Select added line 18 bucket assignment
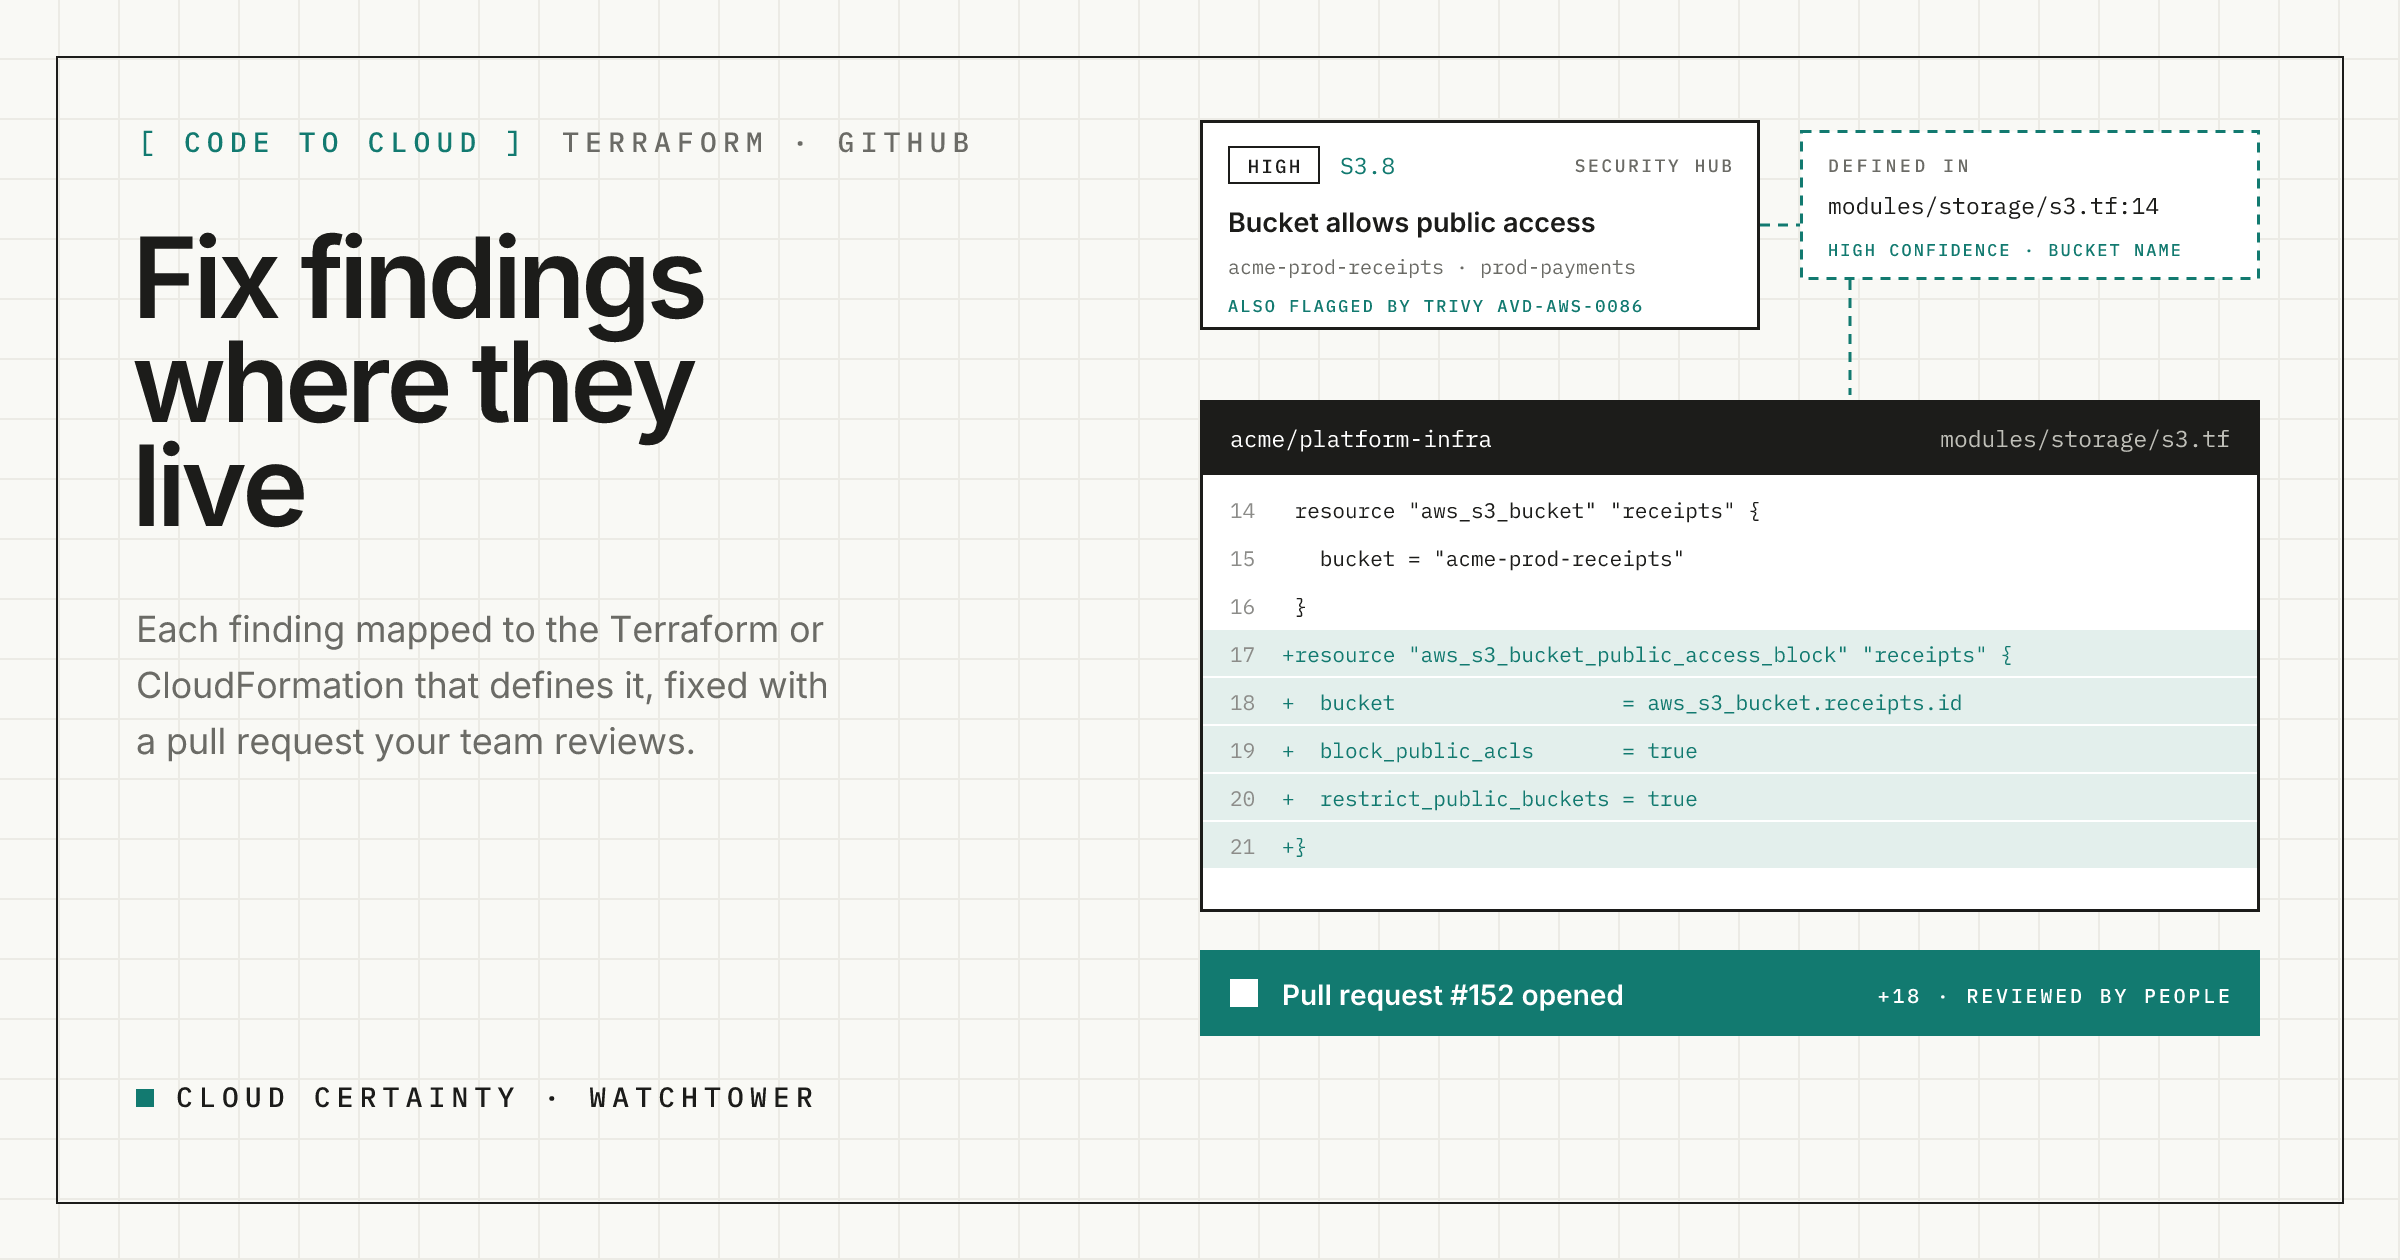 click(x=1730, y=703)
